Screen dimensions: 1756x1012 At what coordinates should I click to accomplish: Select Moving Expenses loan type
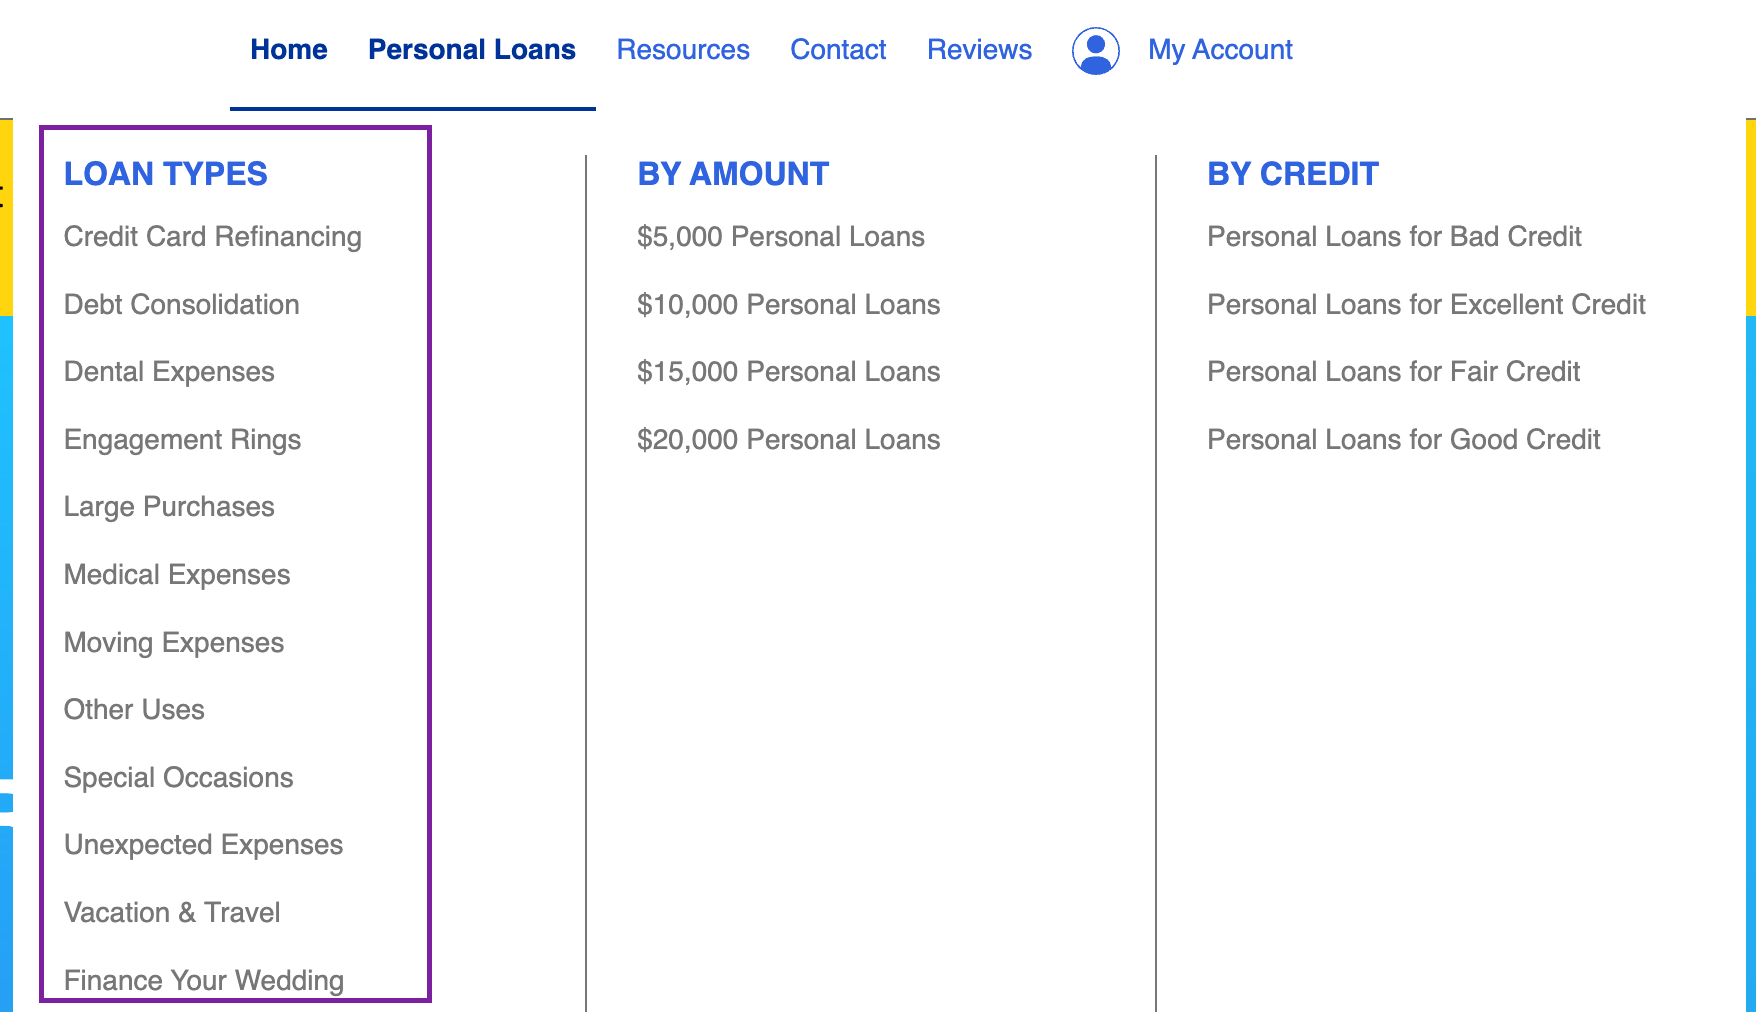point(174,643)
